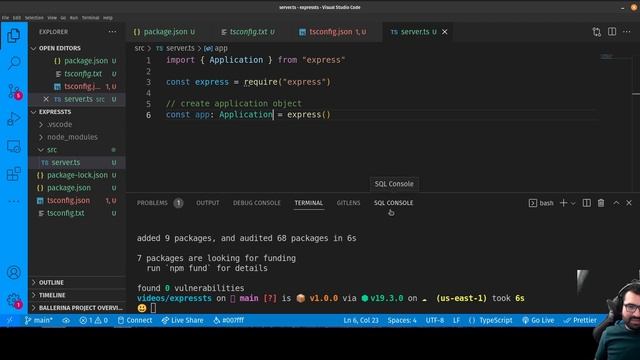Open the editor more actions menu
The width and height of the screenshot is (640, 360).
(627, 31)
